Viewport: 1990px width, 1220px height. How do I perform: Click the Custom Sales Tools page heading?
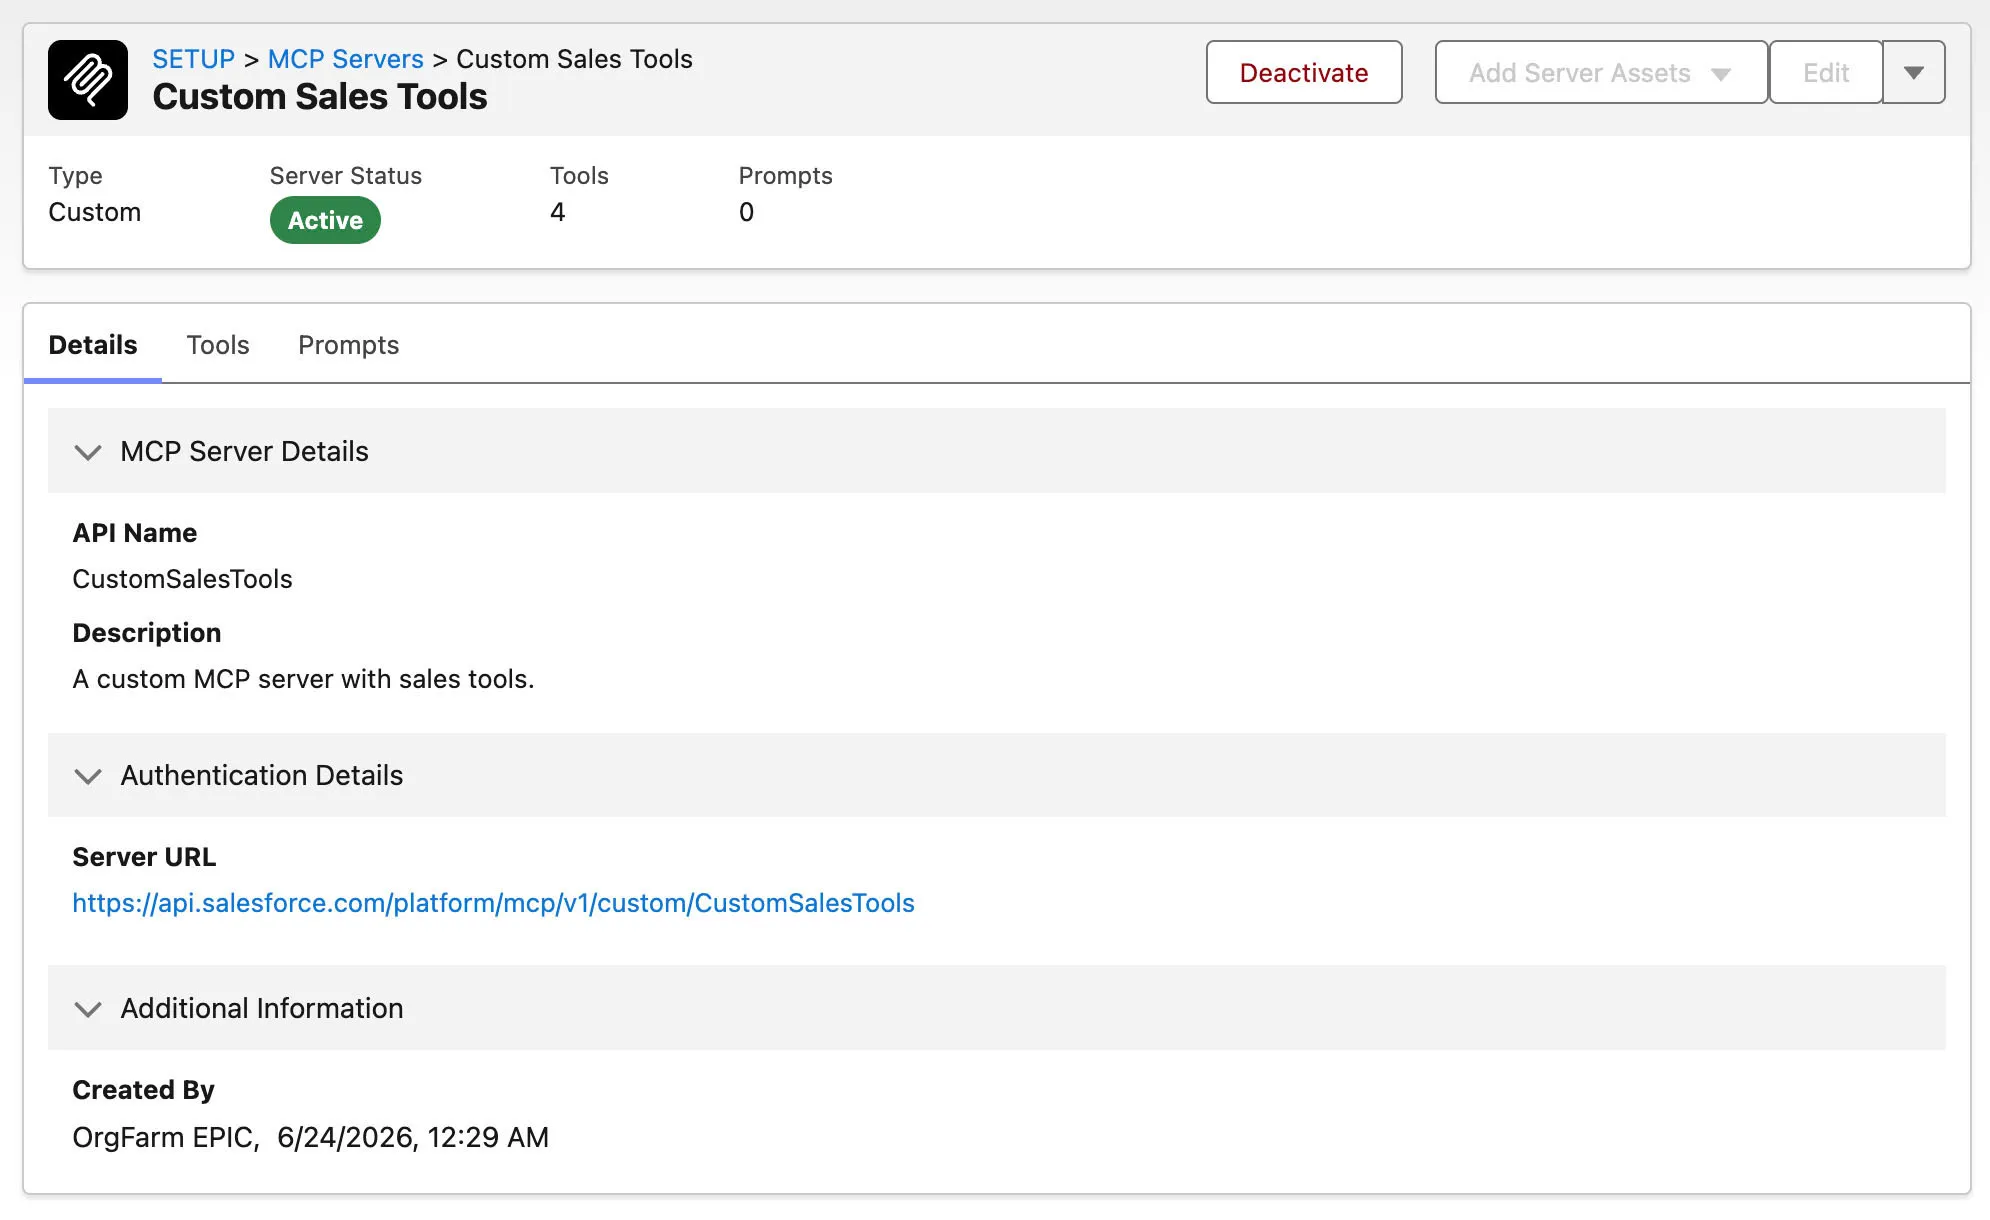pos(320,97)
